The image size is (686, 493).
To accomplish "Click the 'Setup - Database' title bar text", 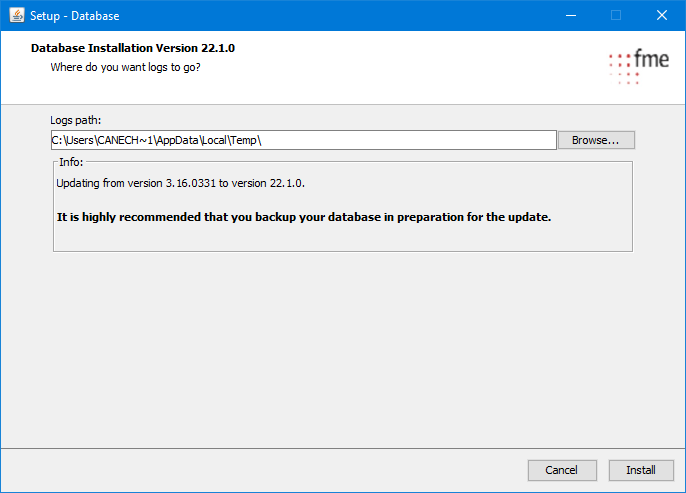I will (x=77, y=15).
